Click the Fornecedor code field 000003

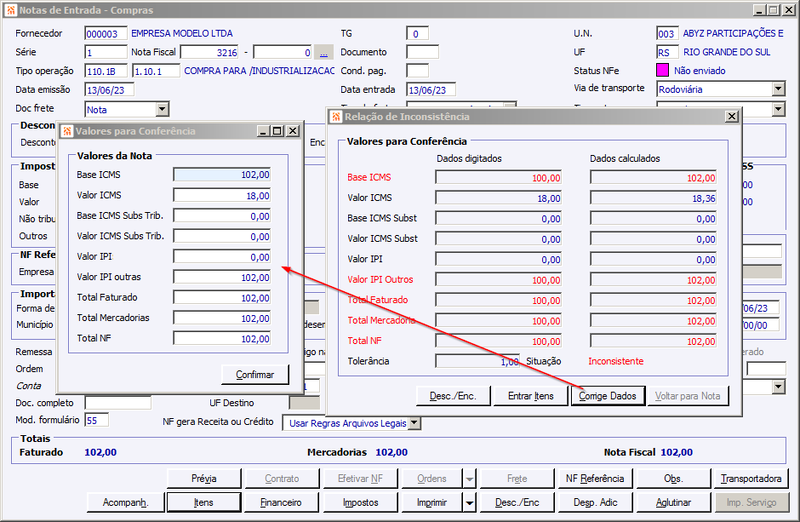106,34
